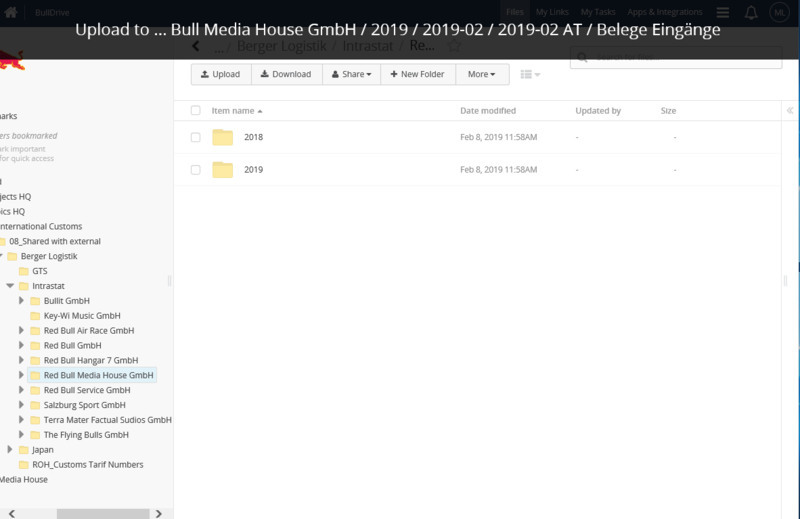800x519 pixels.
Task: Tick the checkbox for folder 2018
Action: pos(195,137)
